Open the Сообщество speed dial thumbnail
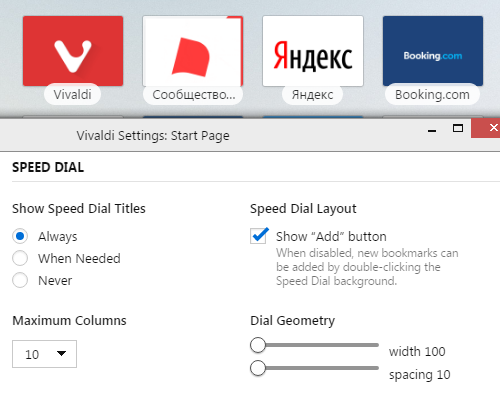Image resolution: width=500 pixels, height=397 pixels. click(193, 51)
